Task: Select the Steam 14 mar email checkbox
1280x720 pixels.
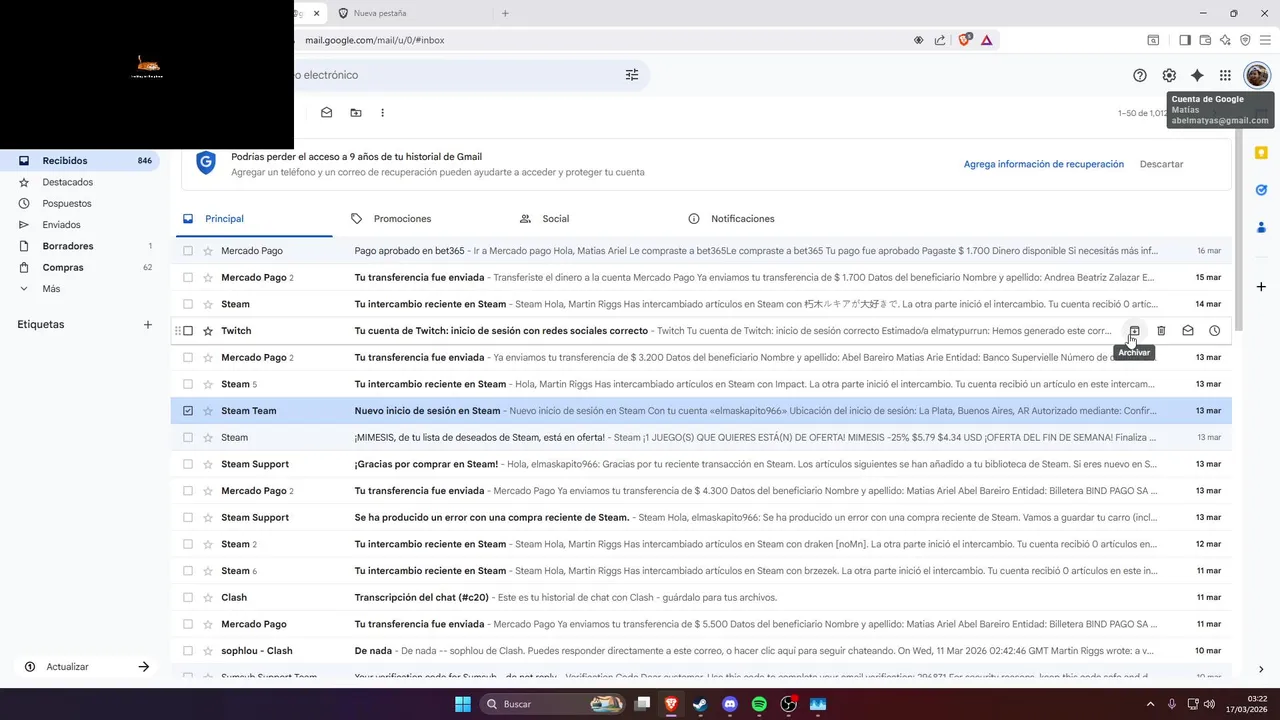Action: click(x=188, y=304)
